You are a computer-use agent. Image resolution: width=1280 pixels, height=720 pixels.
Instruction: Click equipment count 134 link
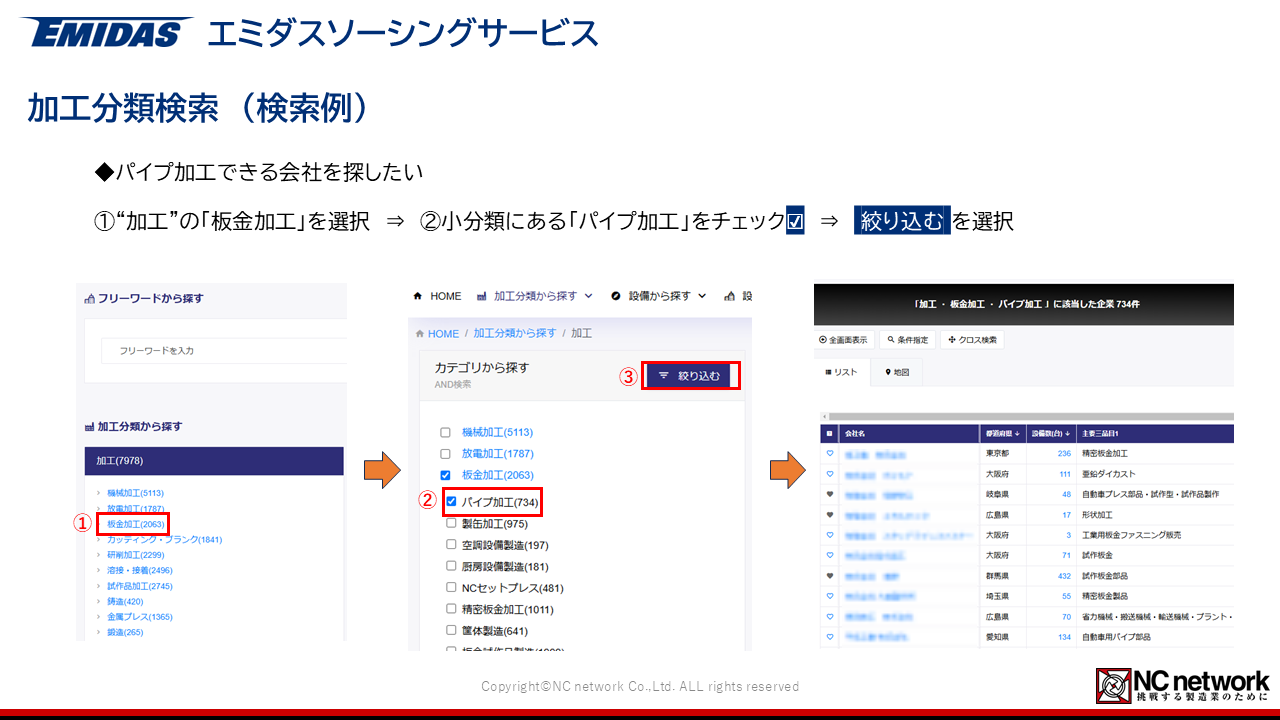1064,637
